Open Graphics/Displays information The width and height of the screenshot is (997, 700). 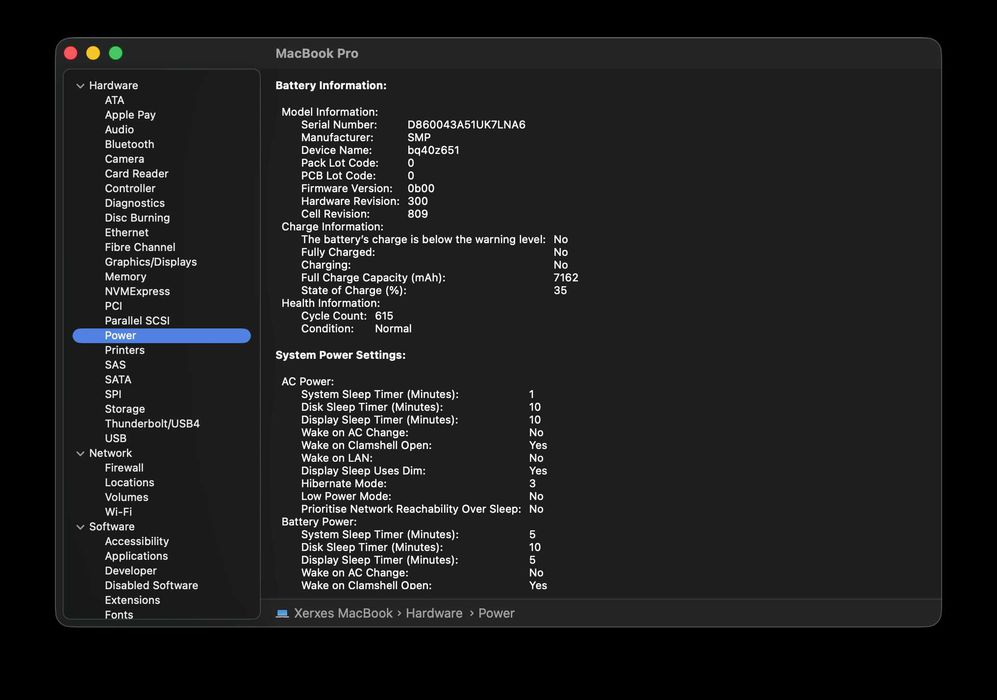coord(151,262)
